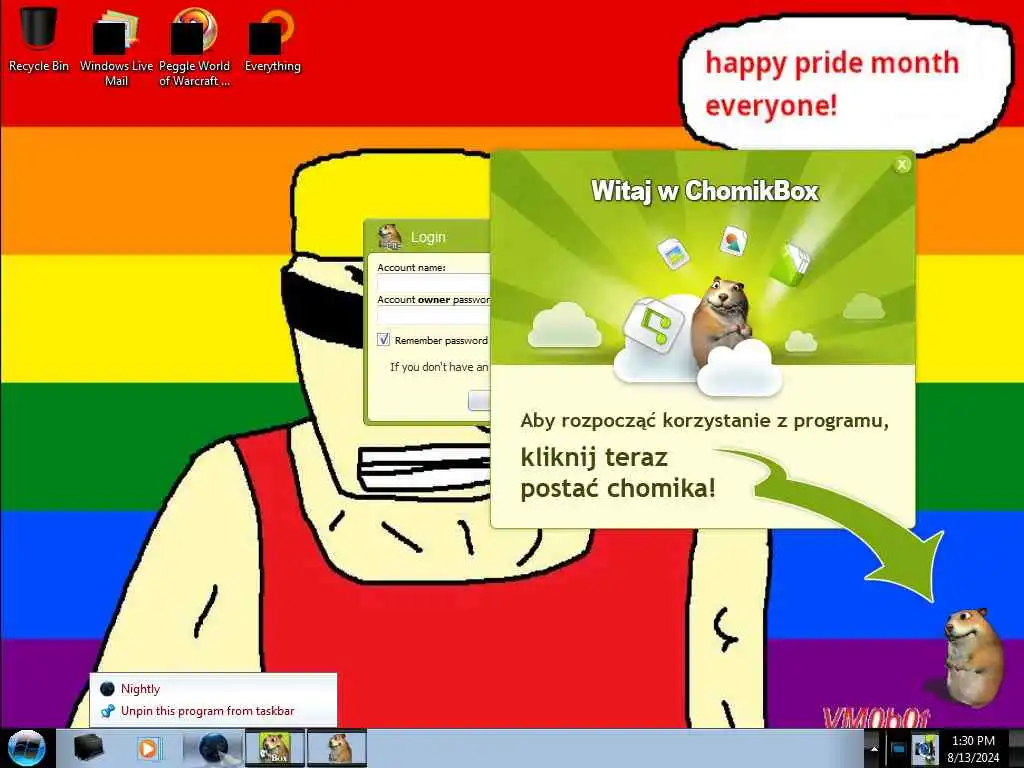Switch to the ChomikBox taskbar button

point(274,748)
